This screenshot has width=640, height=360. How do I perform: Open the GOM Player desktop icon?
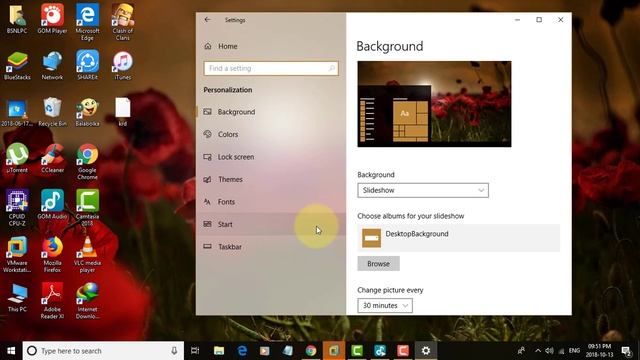pos(52,20)
